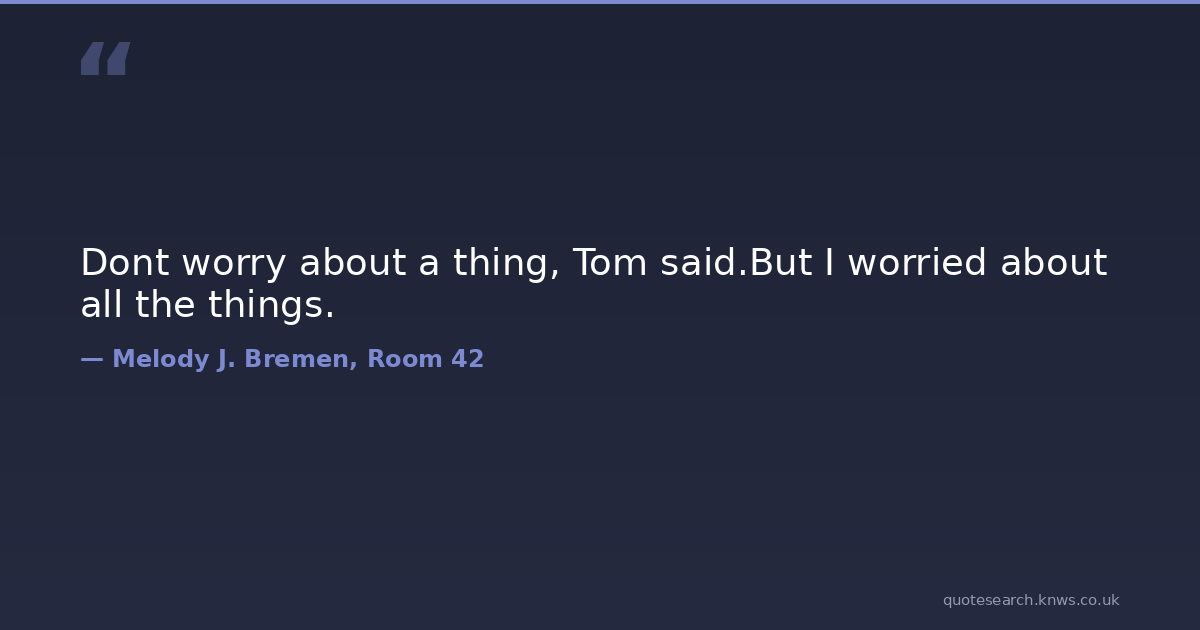The width and height of the screenshot is (1200, 630).
Task: Click the quotesearch.knws.co.uk link
Action: [x=1030, y=600]
